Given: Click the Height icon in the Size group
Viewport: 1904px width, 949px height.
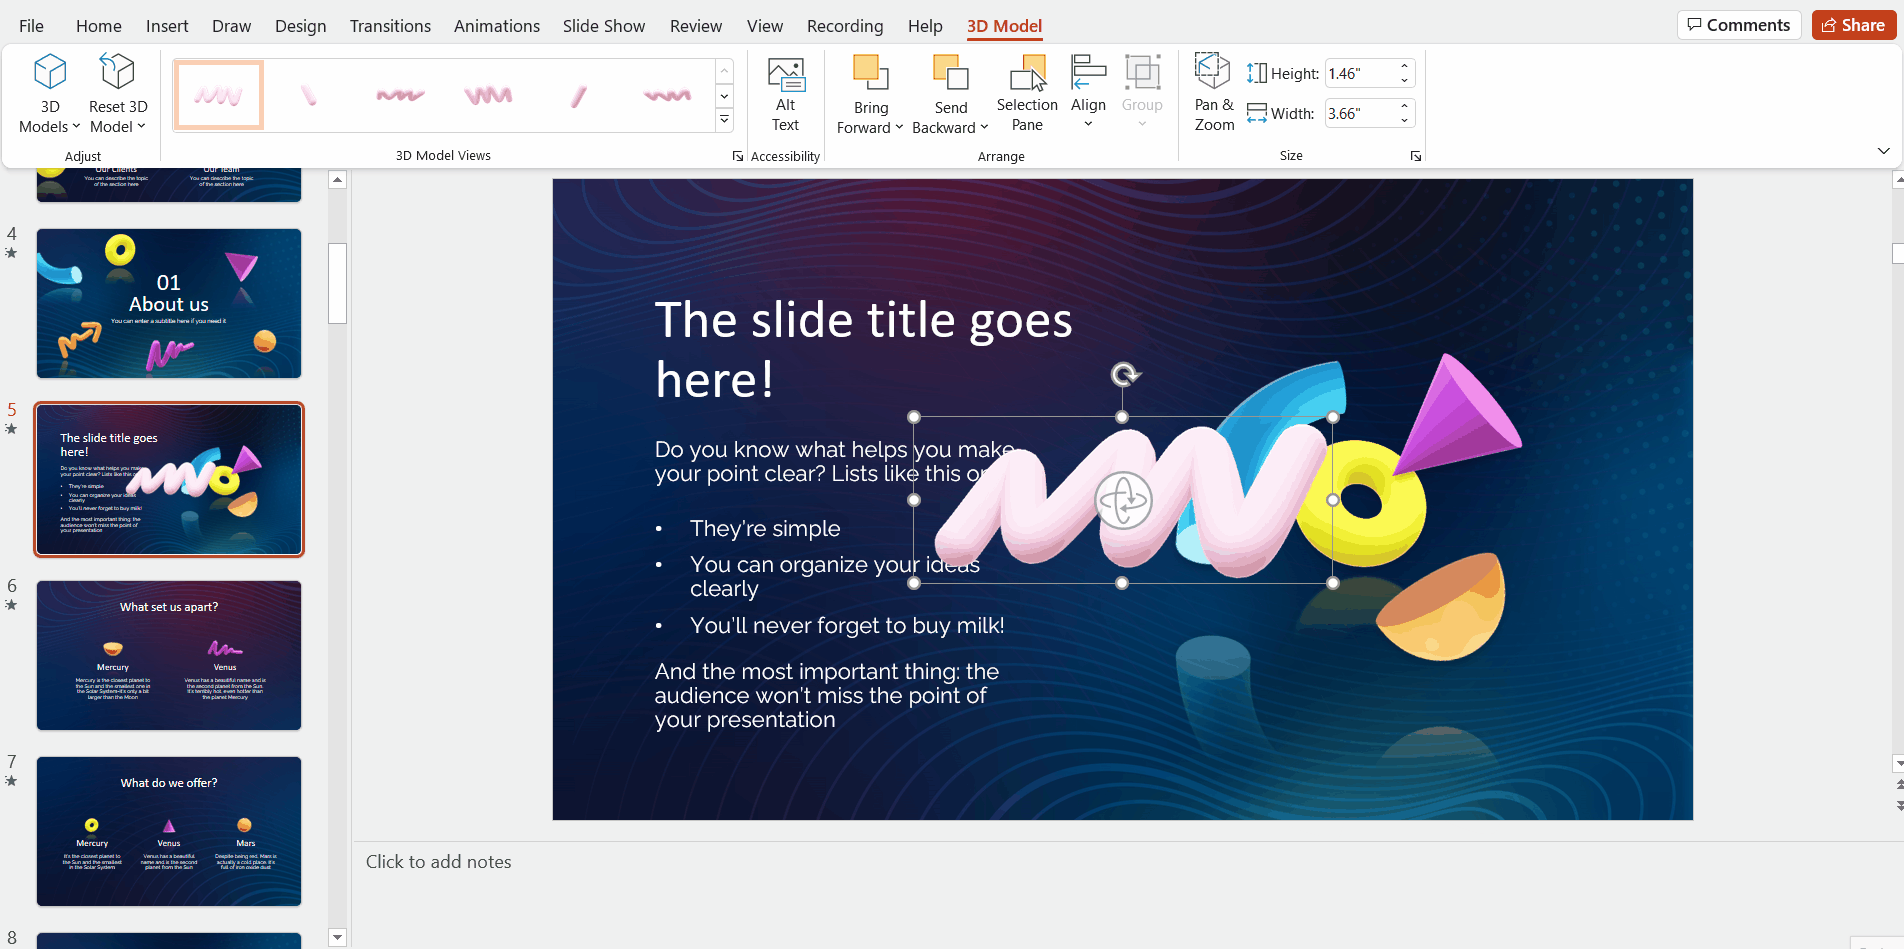Looking at the screenshot, I should coord(1257,73).
